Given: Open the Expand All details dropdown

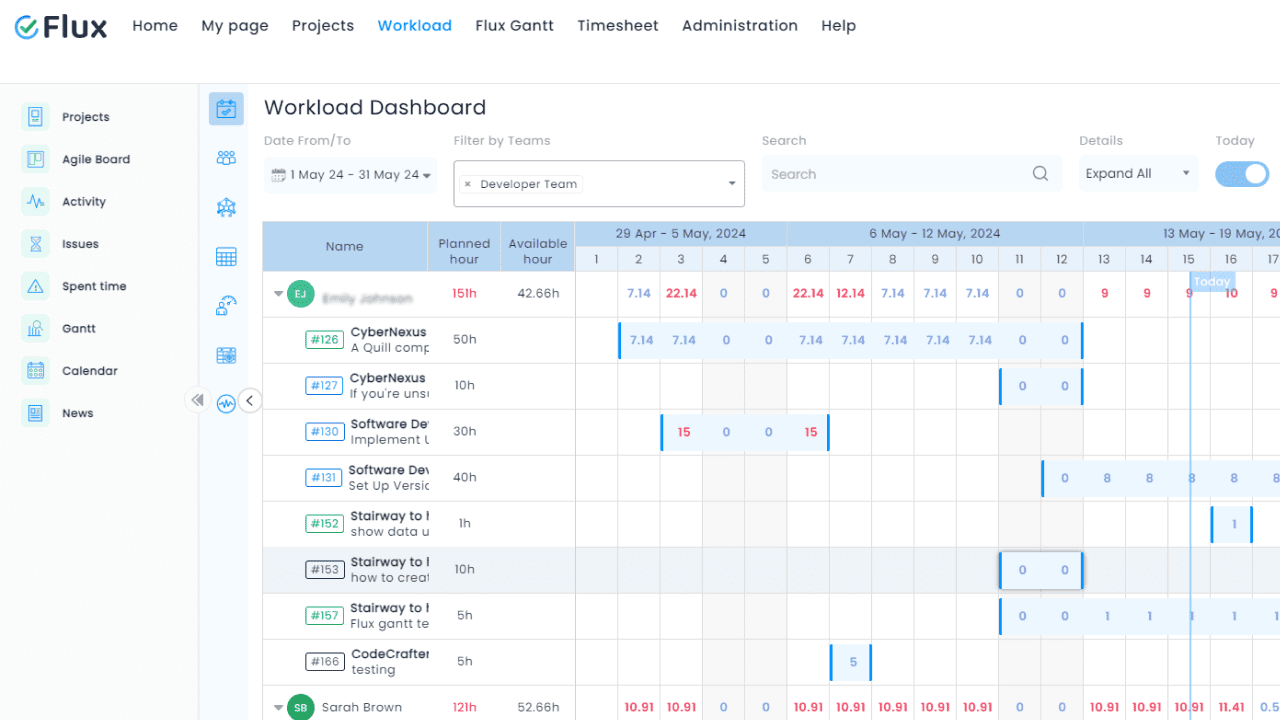Looking at the screenshot, I should [1139, 174].
